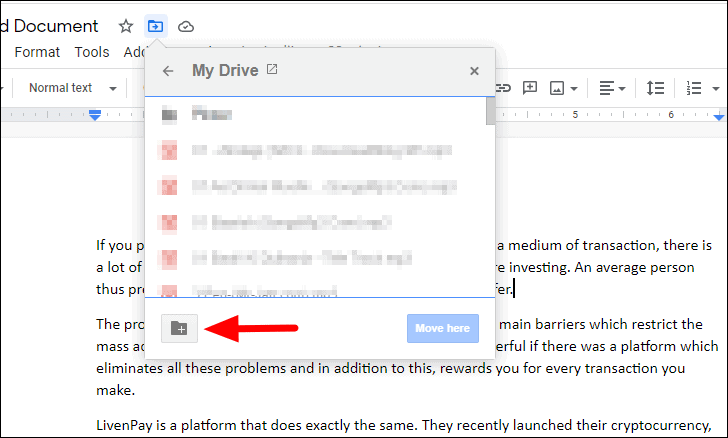Screen dimensions: 728x438
Task: Open My Drive in new tab icon
Action: [272, 71]
